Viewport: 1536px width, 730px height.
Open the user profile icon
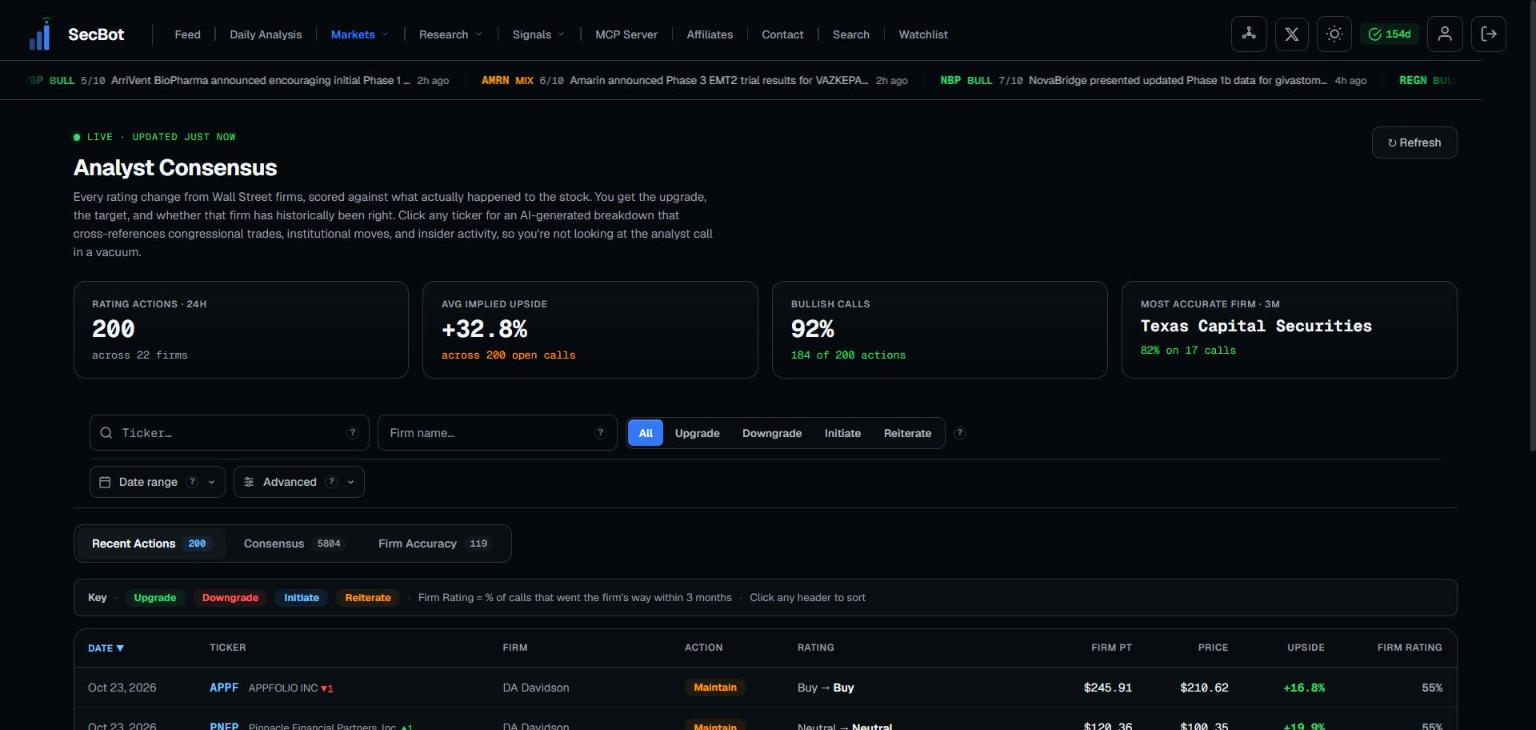click(x=1444, y=34)
